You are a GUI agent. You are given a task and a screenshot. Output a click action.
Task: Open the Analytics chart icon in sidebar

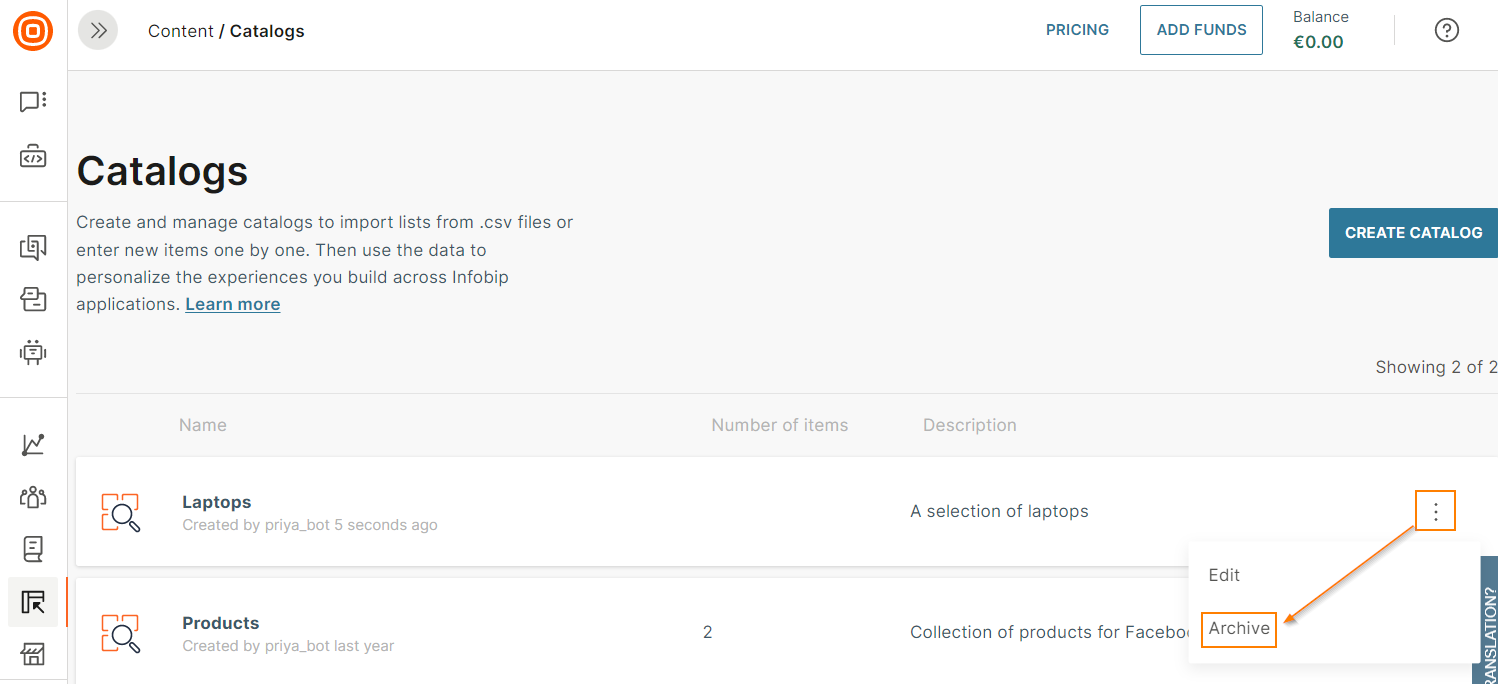[33, 444]
